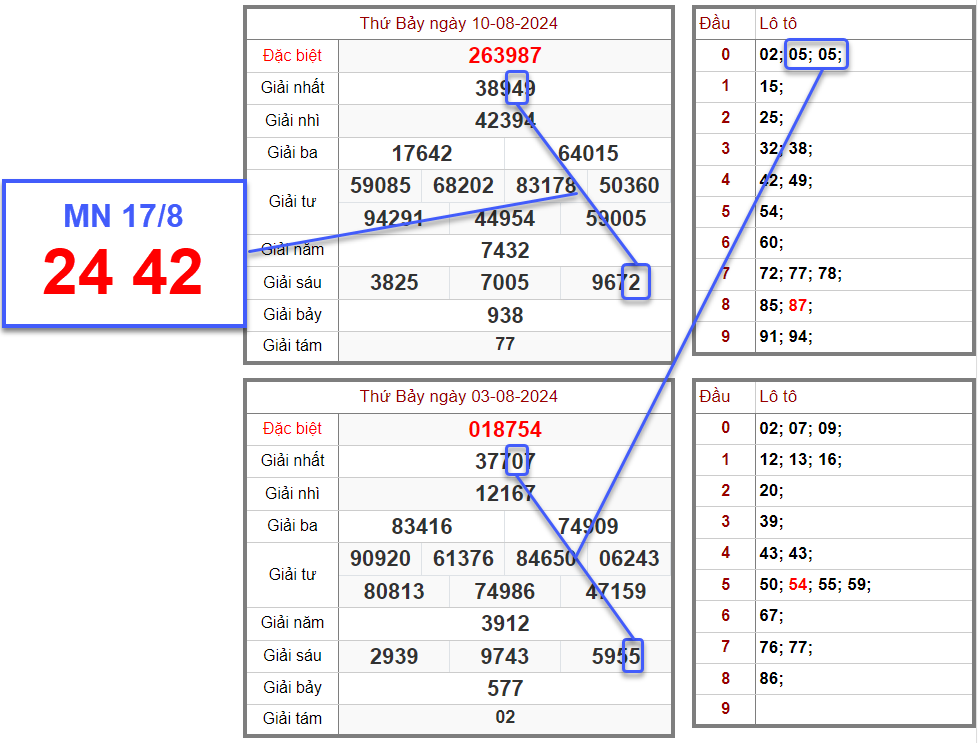The image size is (979, 743).
Task: Select the second prize number 12167
Action: [505, 494]
